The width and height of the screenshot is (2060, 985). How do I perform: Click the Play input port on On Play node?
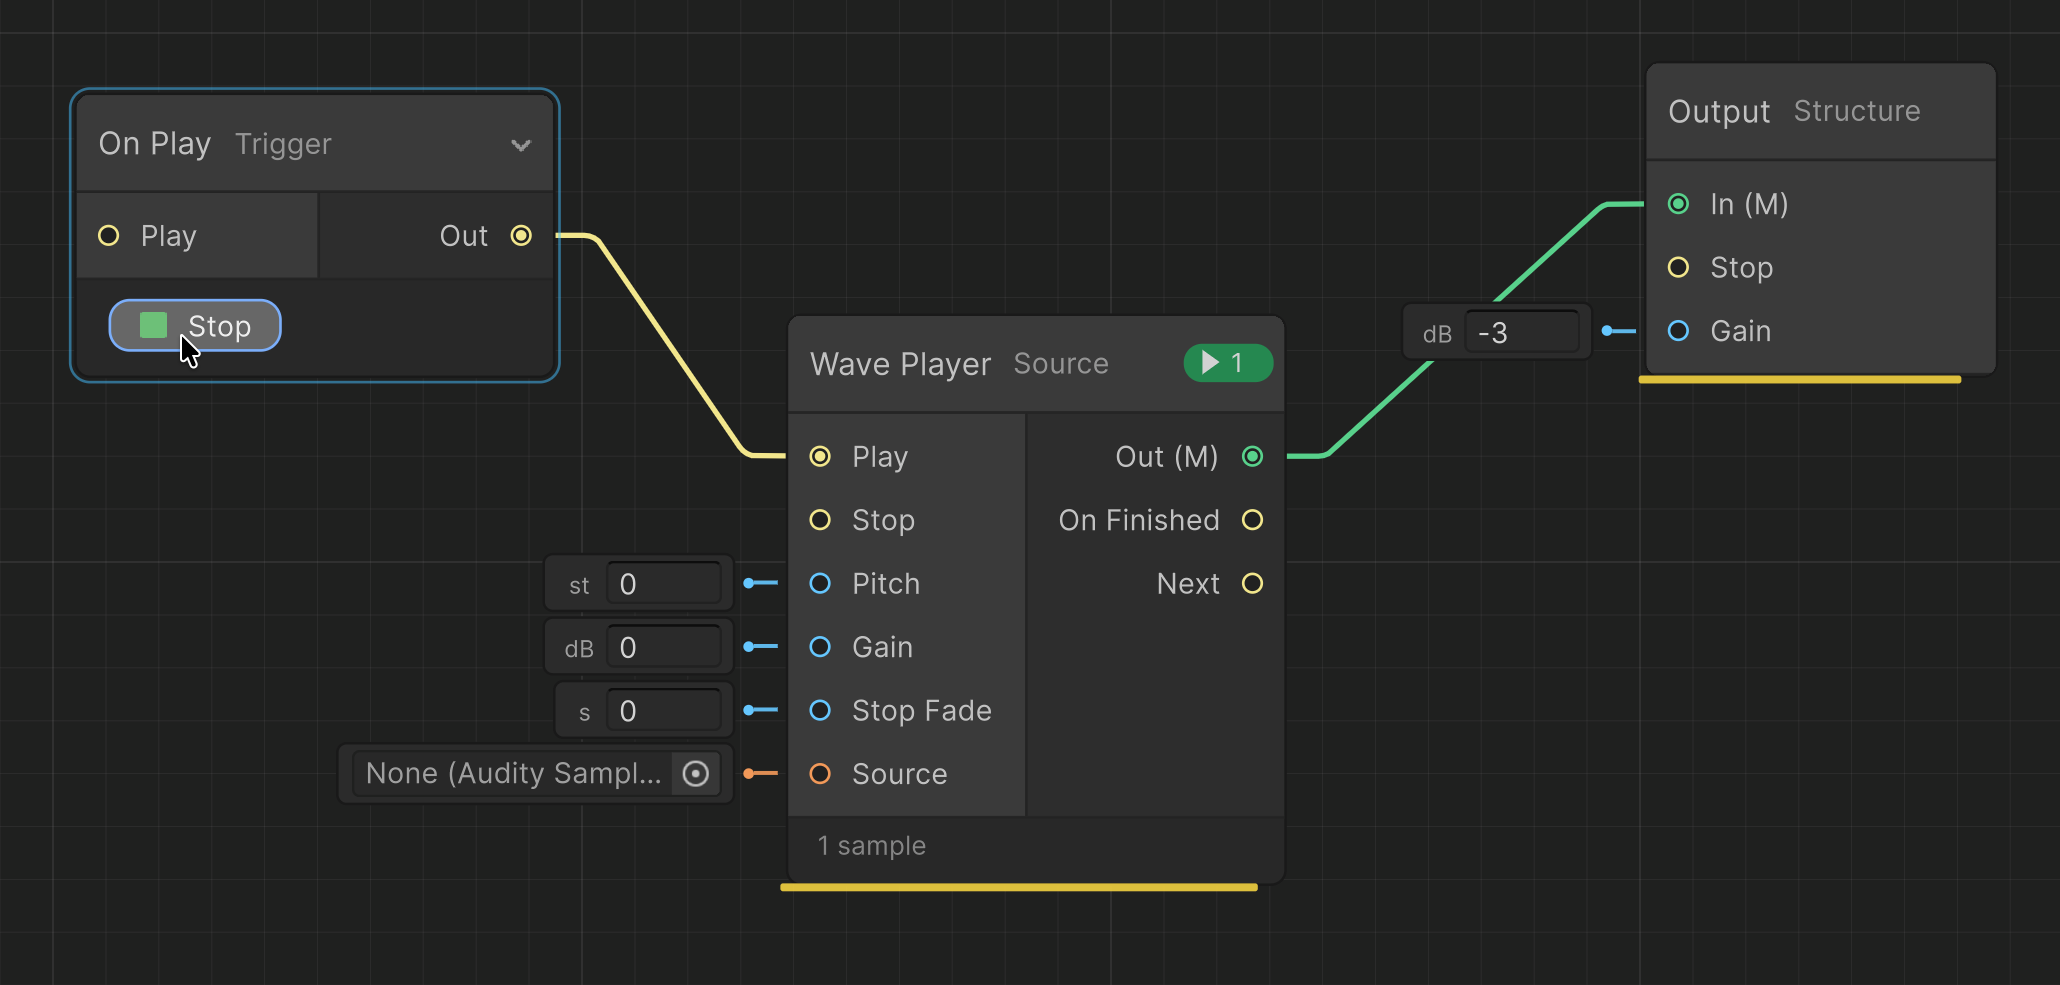[109, 236]
